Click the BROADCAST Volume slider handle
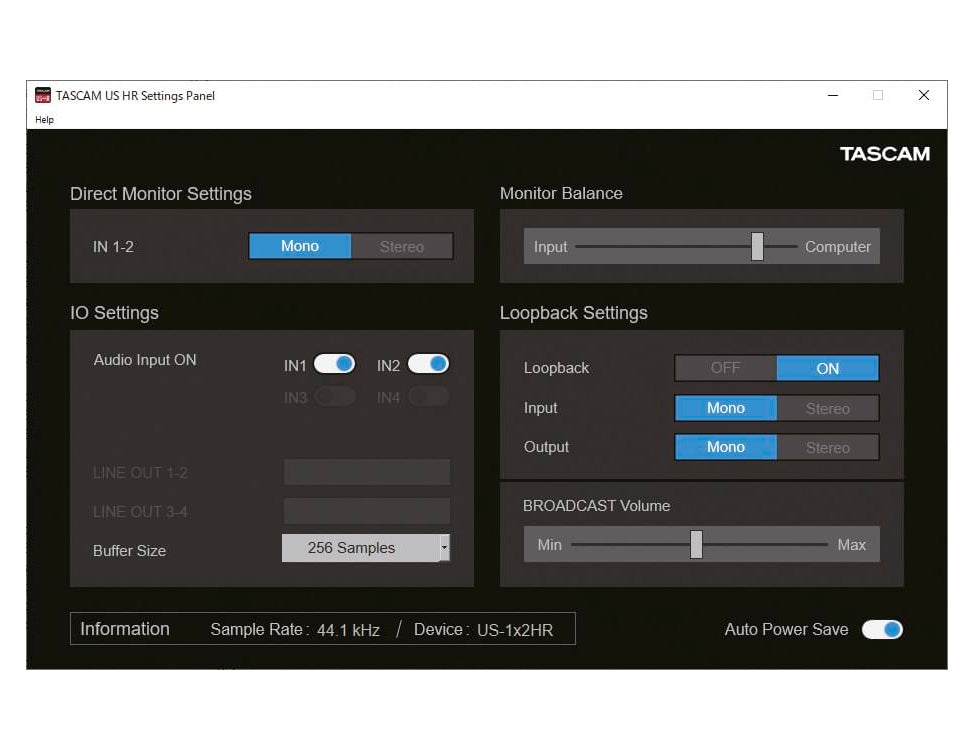The height and width of the screenshot is (750, 975). (696, 545)
